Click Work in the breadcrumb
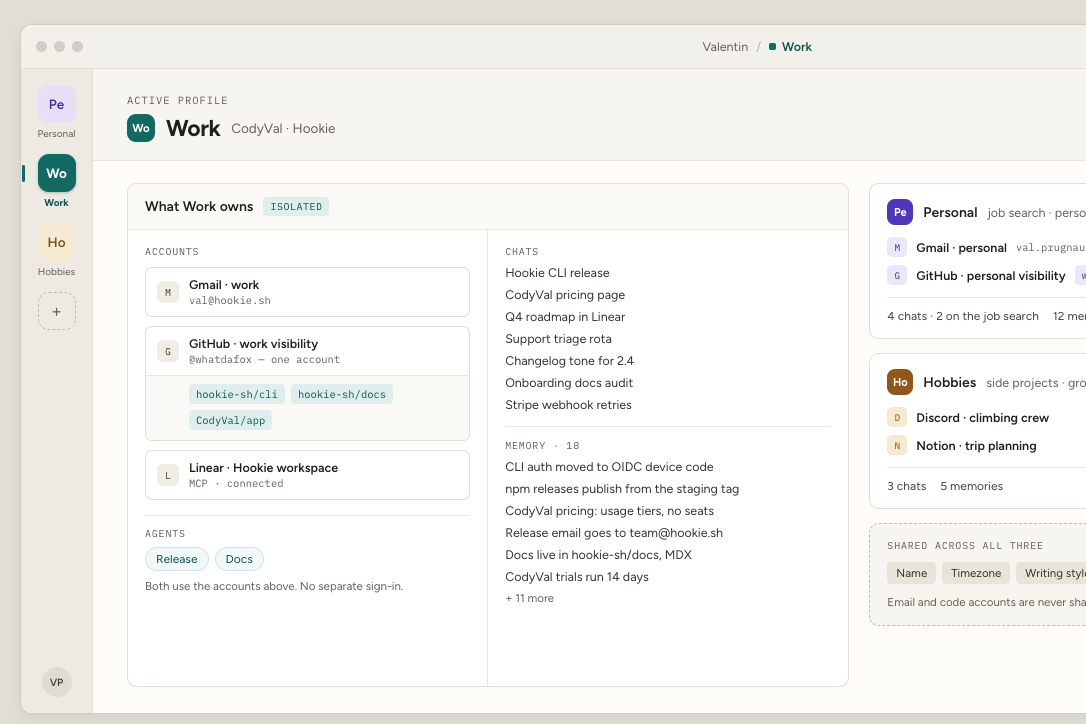 point(796,46)
